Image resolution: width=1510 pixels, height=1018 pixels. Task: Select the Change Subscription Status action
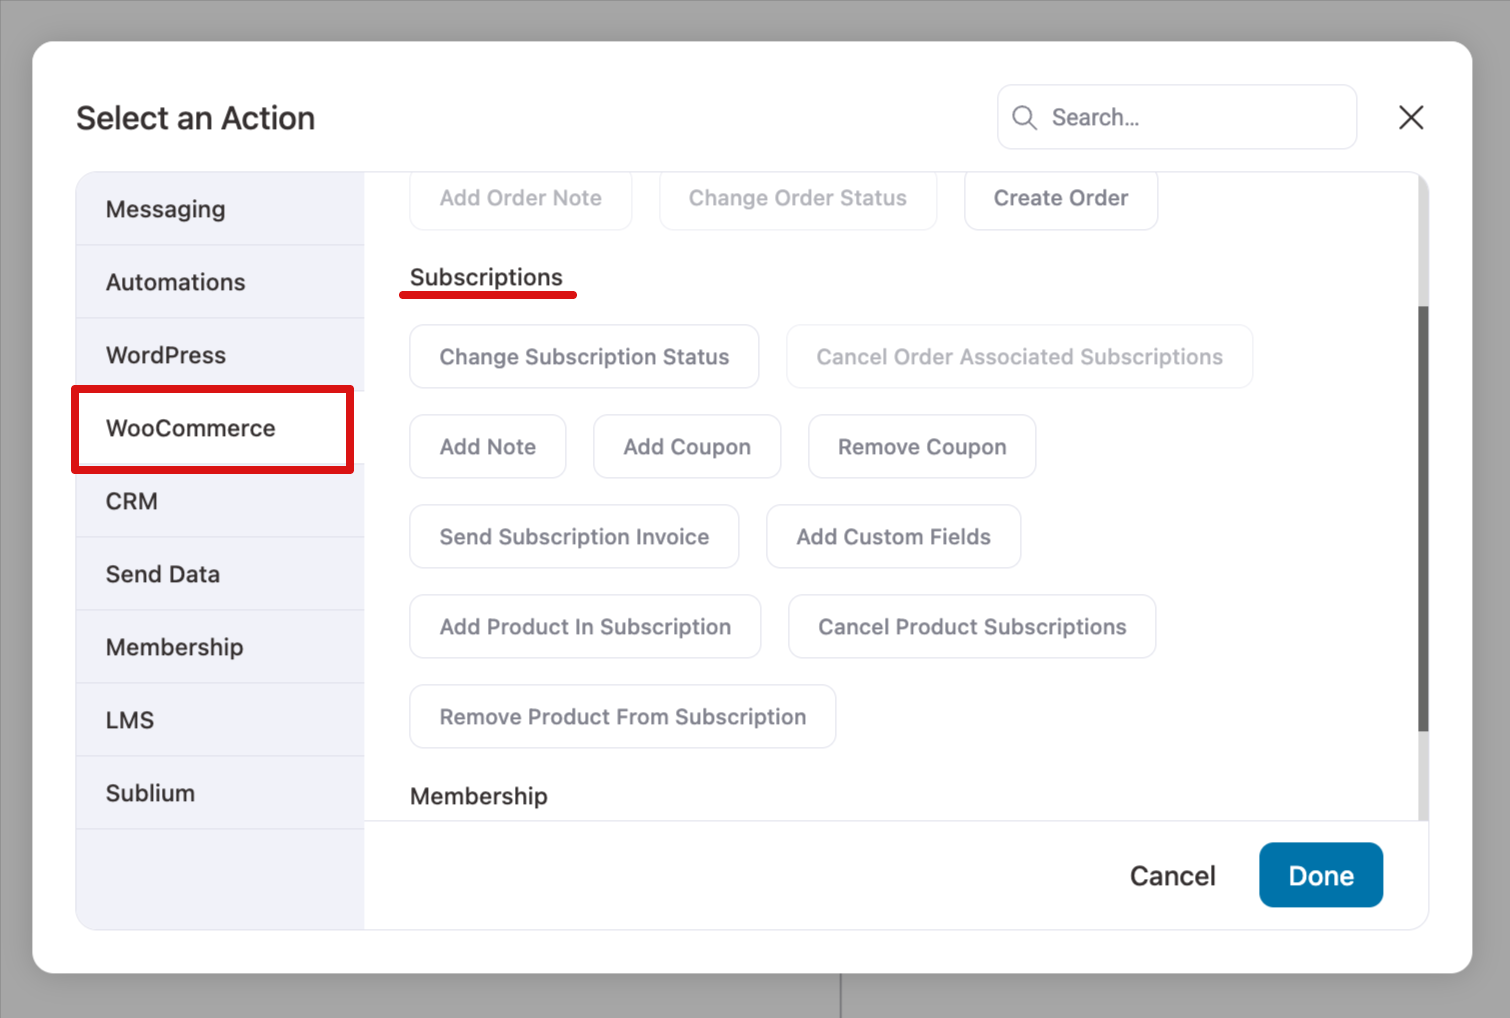pos(583,356)
